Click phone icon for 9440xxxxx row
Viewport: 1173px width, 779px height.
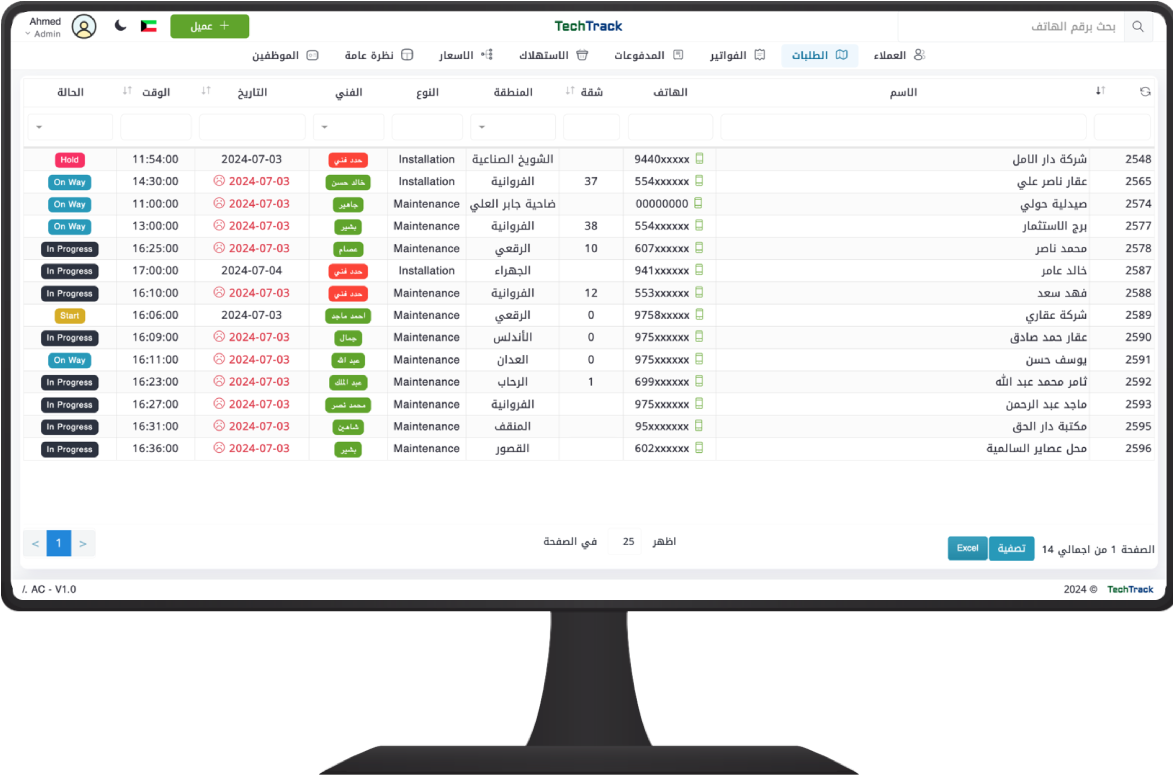tap(700, 159)
